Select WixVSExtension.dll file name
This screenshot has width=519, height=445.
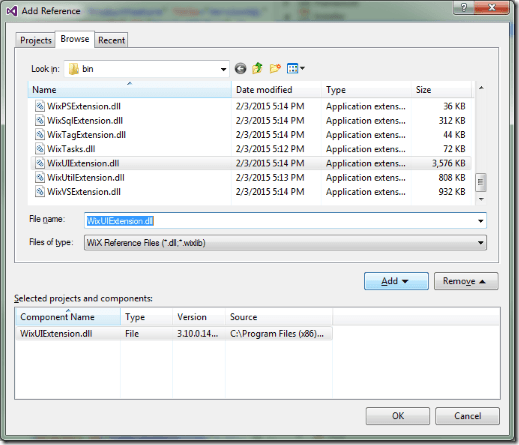pyautogui.click(x=84, y=192)
